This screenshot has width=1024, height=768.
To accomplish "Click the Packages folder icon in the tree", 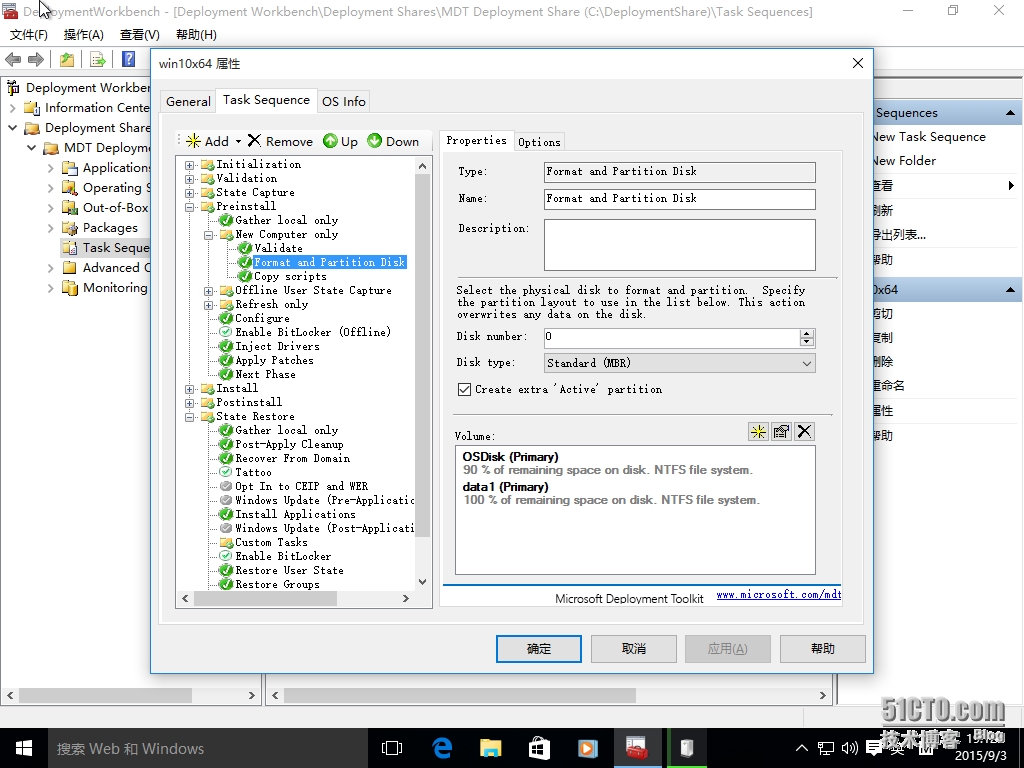I will [x=69, y=228].
